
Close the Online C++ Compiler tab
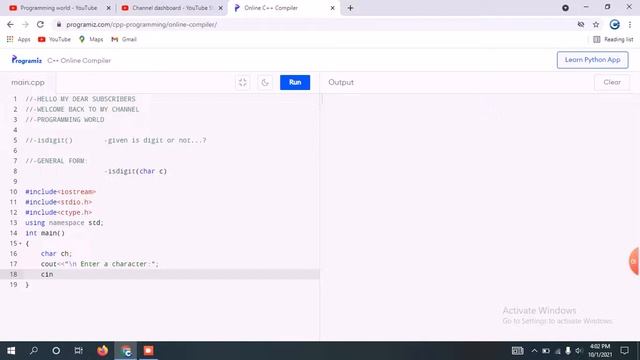(x=332, y=8)
